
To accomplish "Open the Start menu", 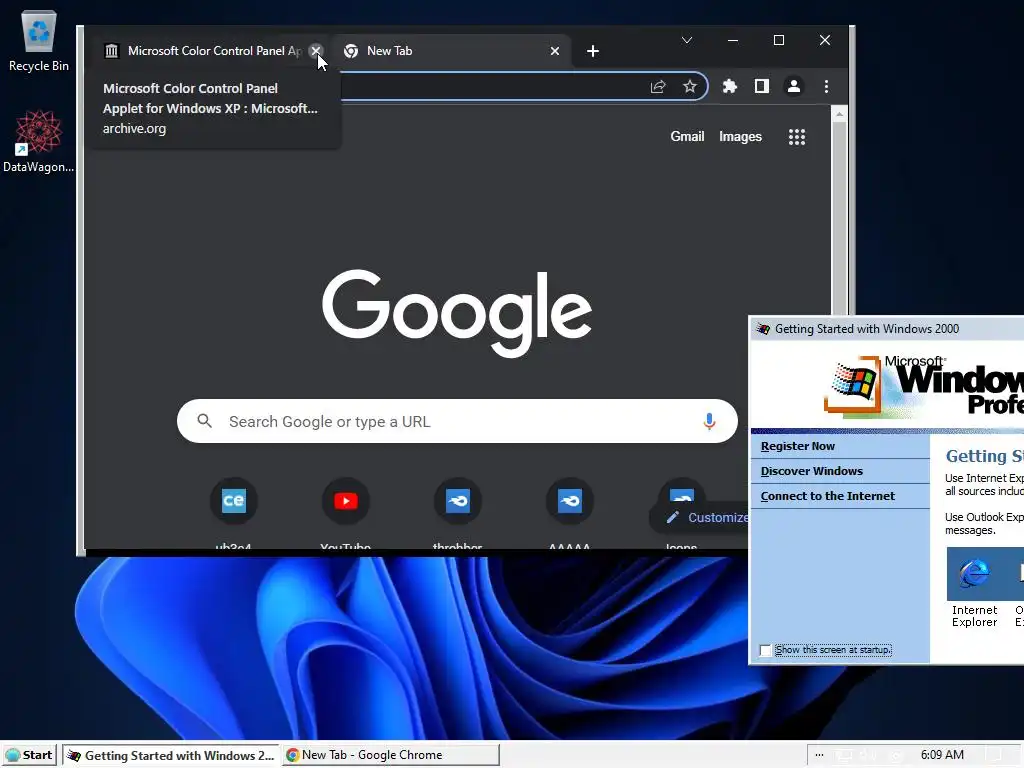I will click(29, 755).
